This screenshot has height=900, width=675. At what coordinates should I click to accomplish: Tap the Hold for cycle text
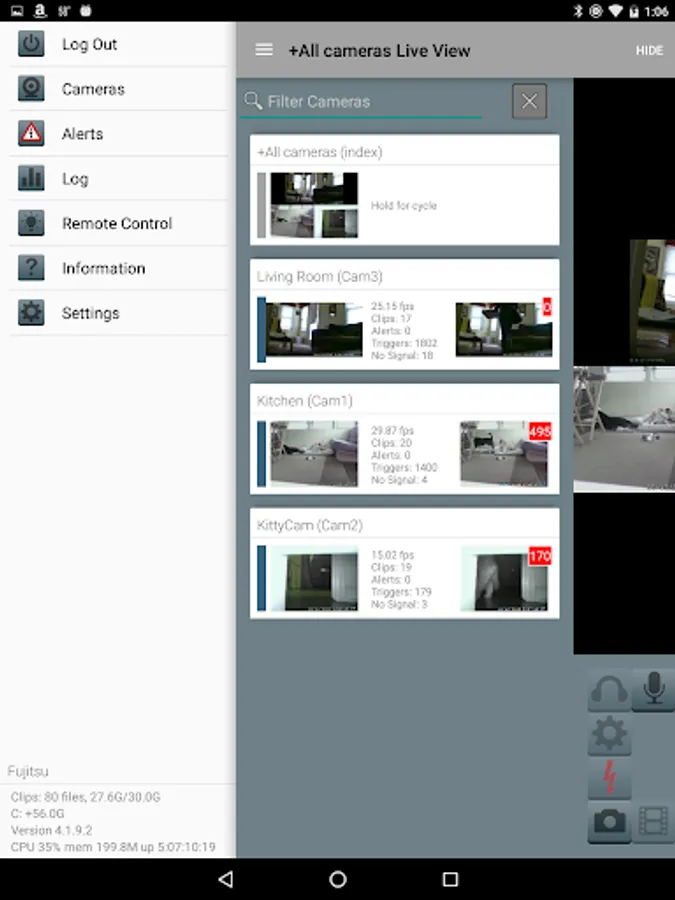(404, 205)
